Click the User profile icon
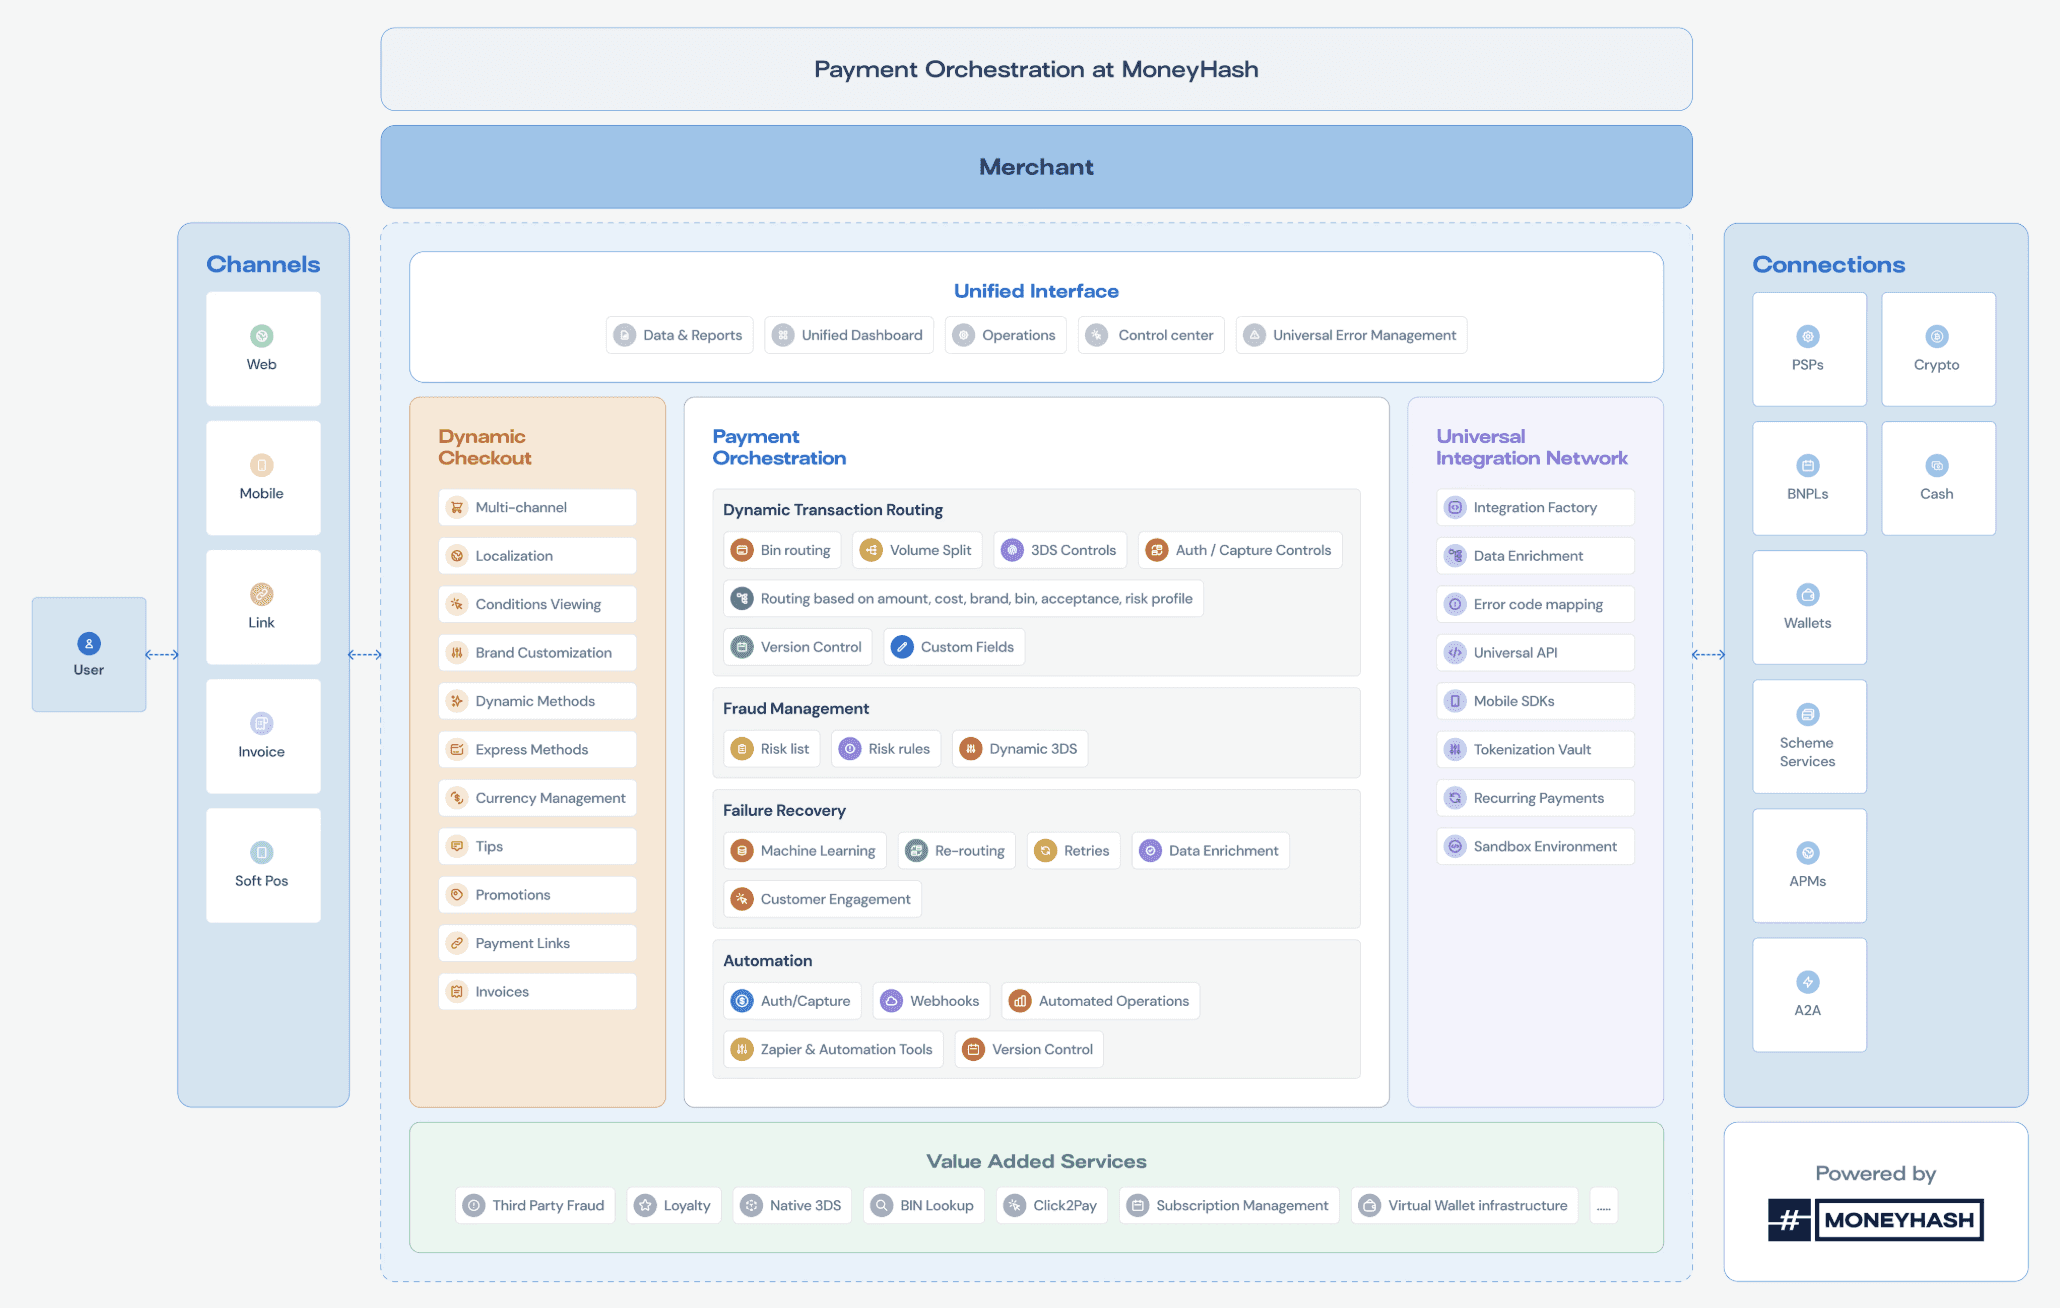Viewport: 2060px width, 1308px height. [x=89, y=643]
